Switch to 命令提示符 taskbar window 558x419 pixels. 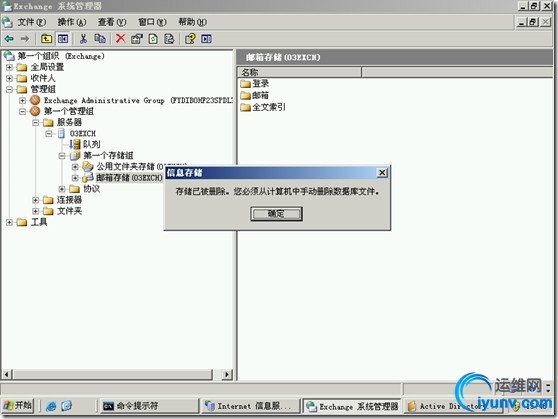tap(149, 406)
